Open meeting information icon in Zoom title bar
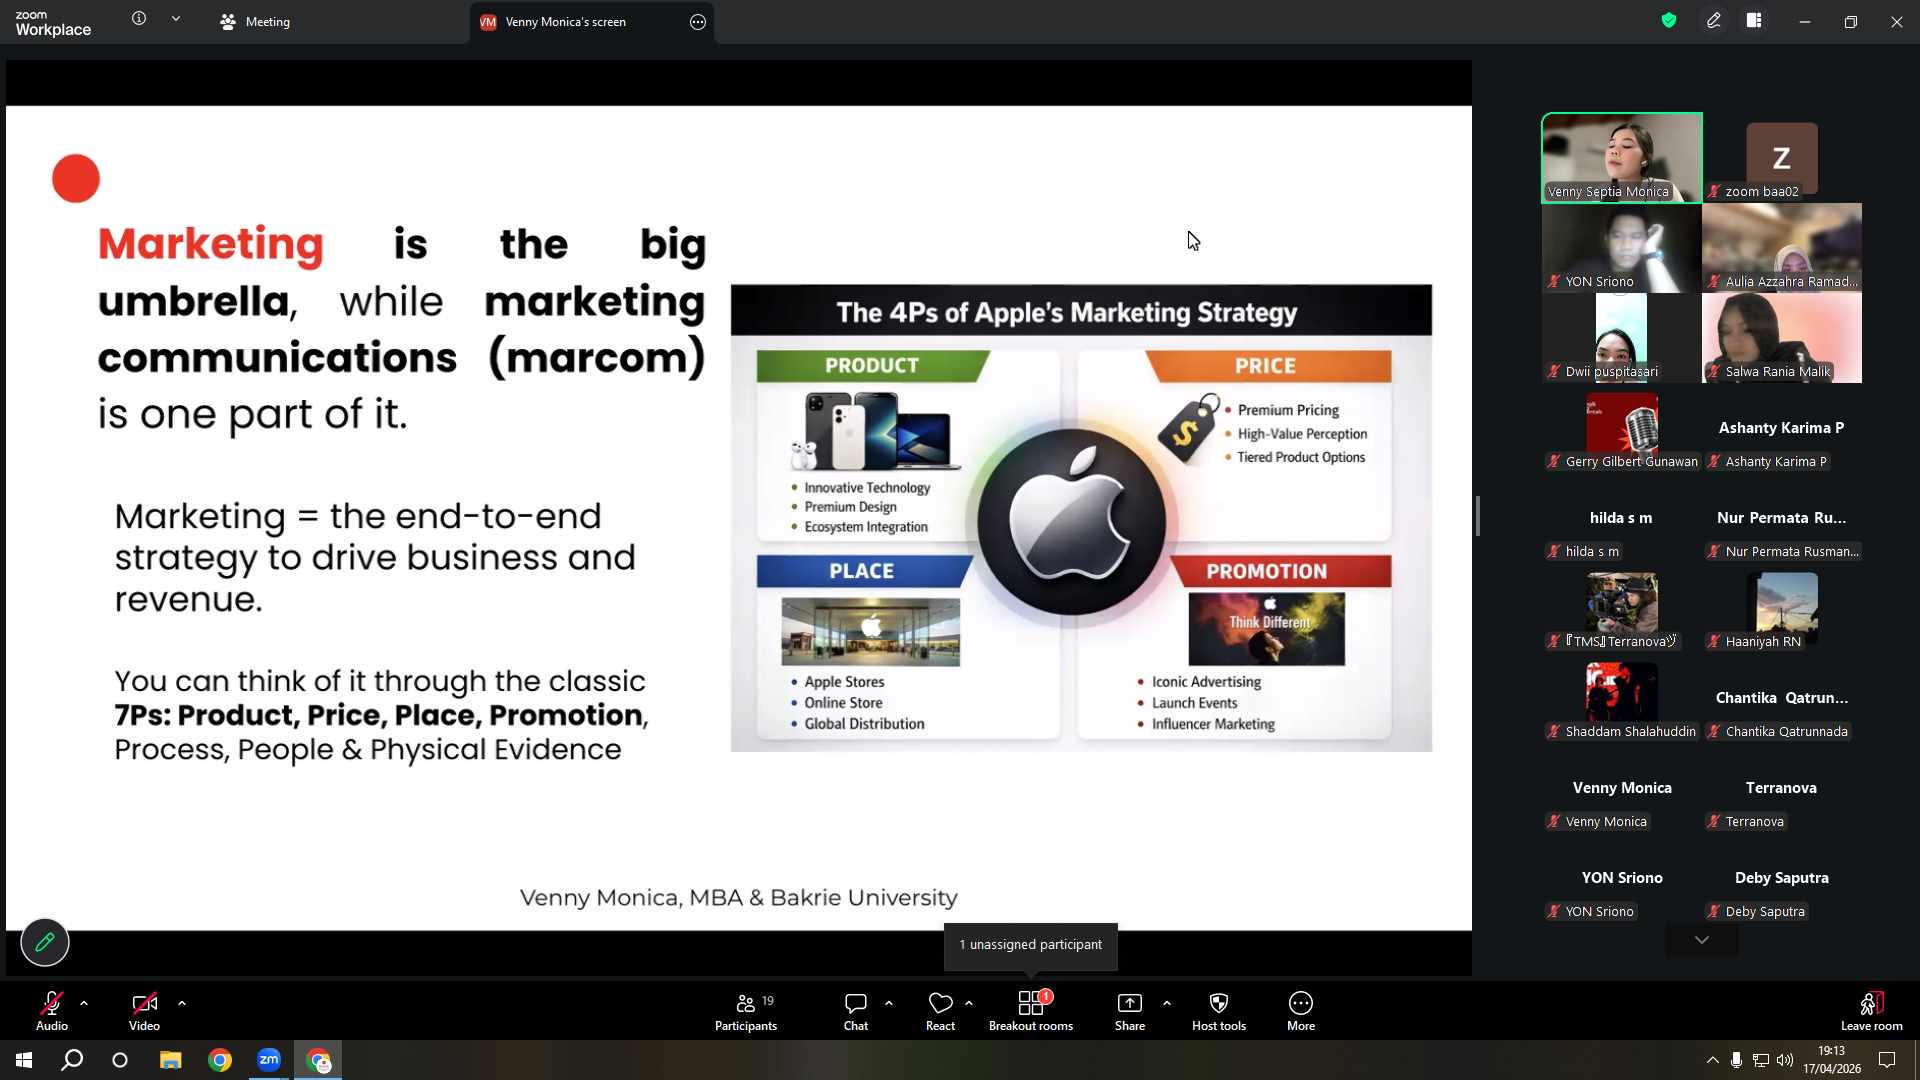The height and width of the screenshot is (1080, 1920). [x=139, y=19]
